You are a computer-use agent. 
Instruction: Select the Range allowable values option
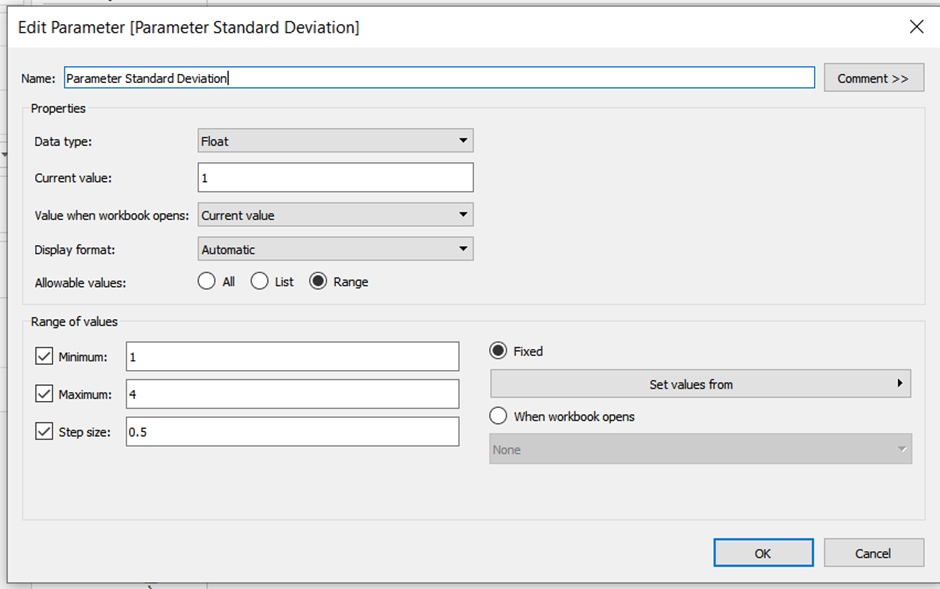pyautogui.click(x=319, y=282)
